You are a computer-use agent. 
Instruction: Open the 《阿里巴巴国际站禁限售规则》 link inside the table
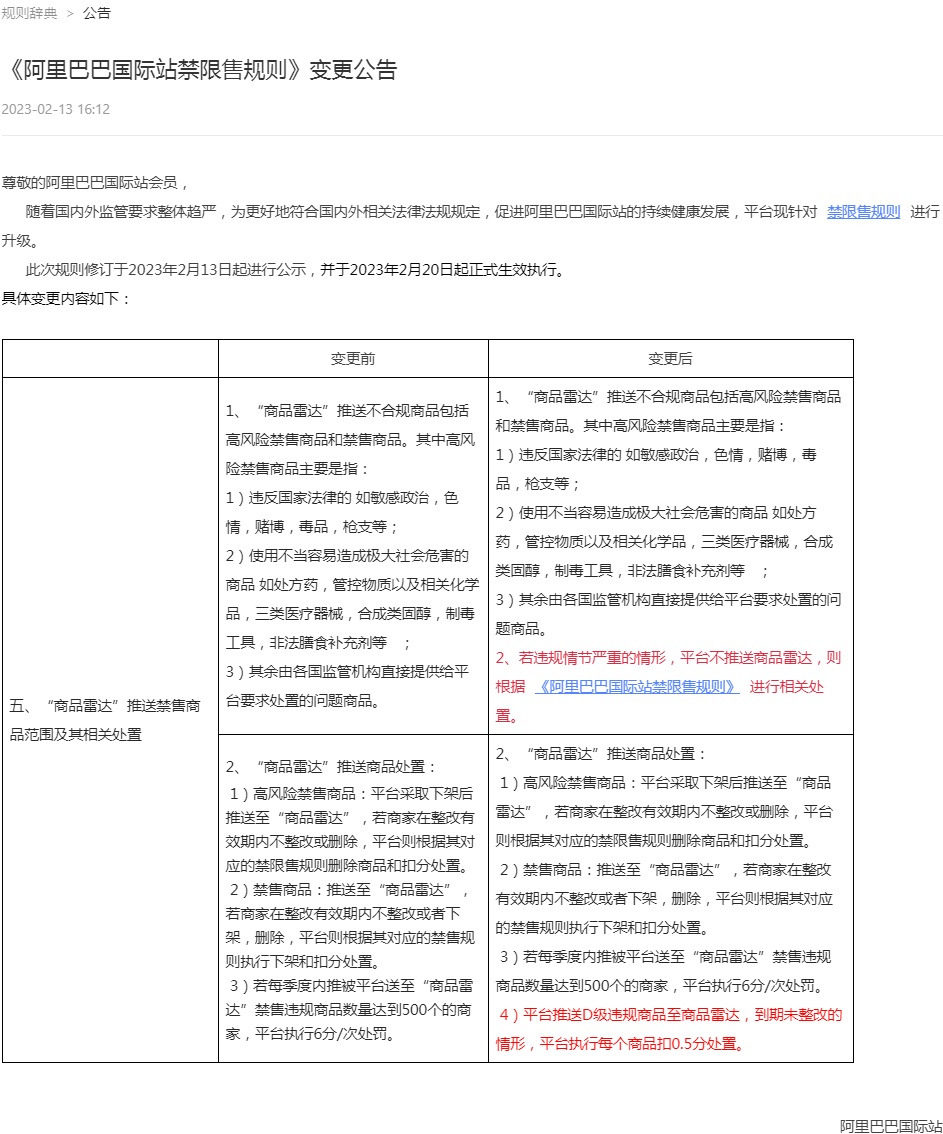coord(637,686)
